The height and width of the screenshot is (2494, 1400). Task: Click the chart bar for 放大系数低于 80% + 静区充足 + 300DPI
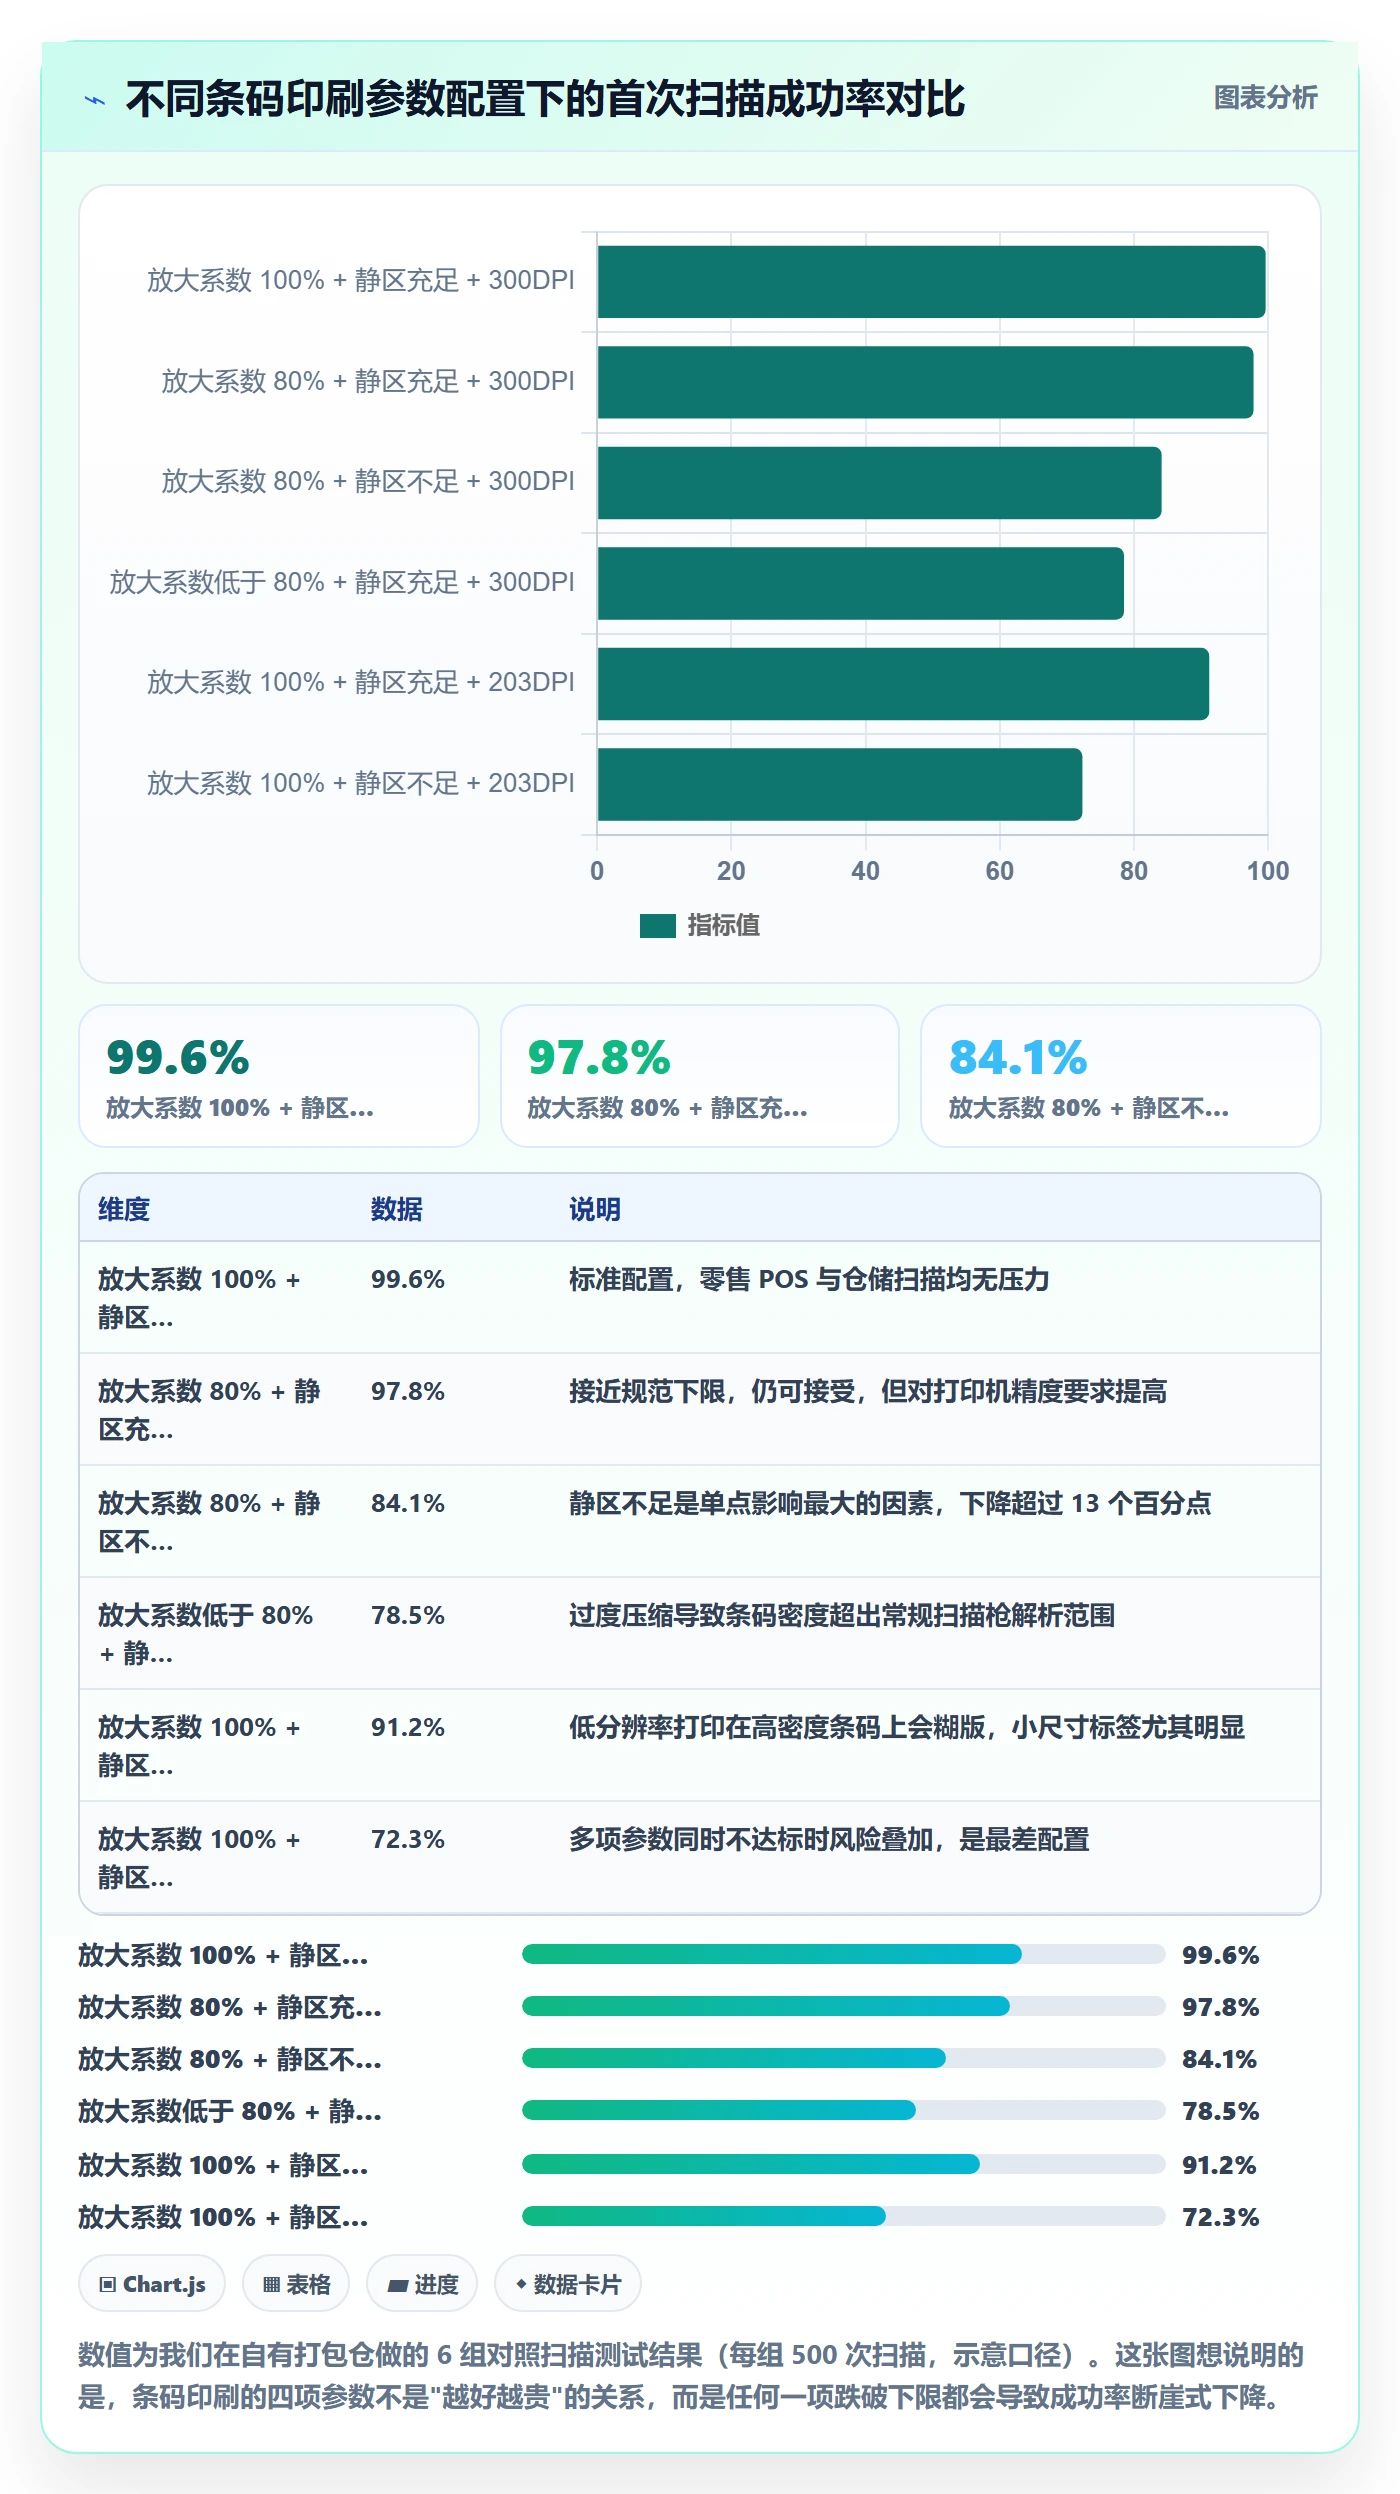pos(860,583)
